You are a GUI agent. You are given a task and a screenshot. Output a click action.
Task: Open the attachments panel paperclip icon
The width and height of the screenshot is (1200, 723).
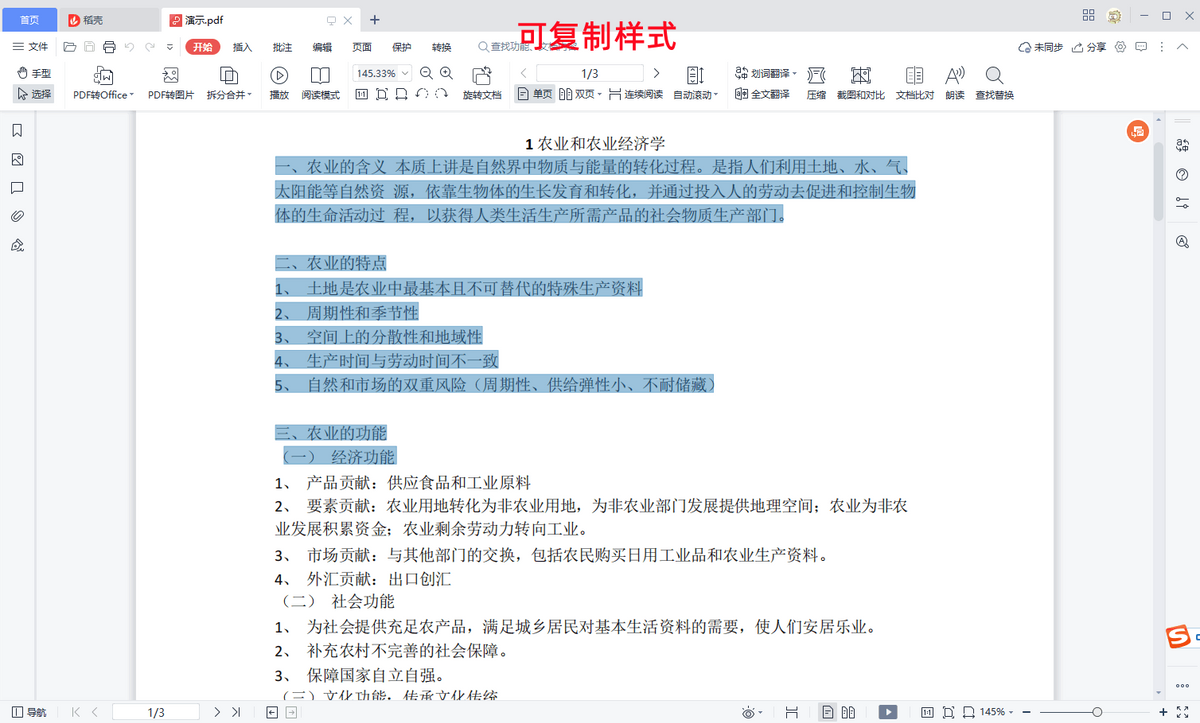click(x=17, y=216)
